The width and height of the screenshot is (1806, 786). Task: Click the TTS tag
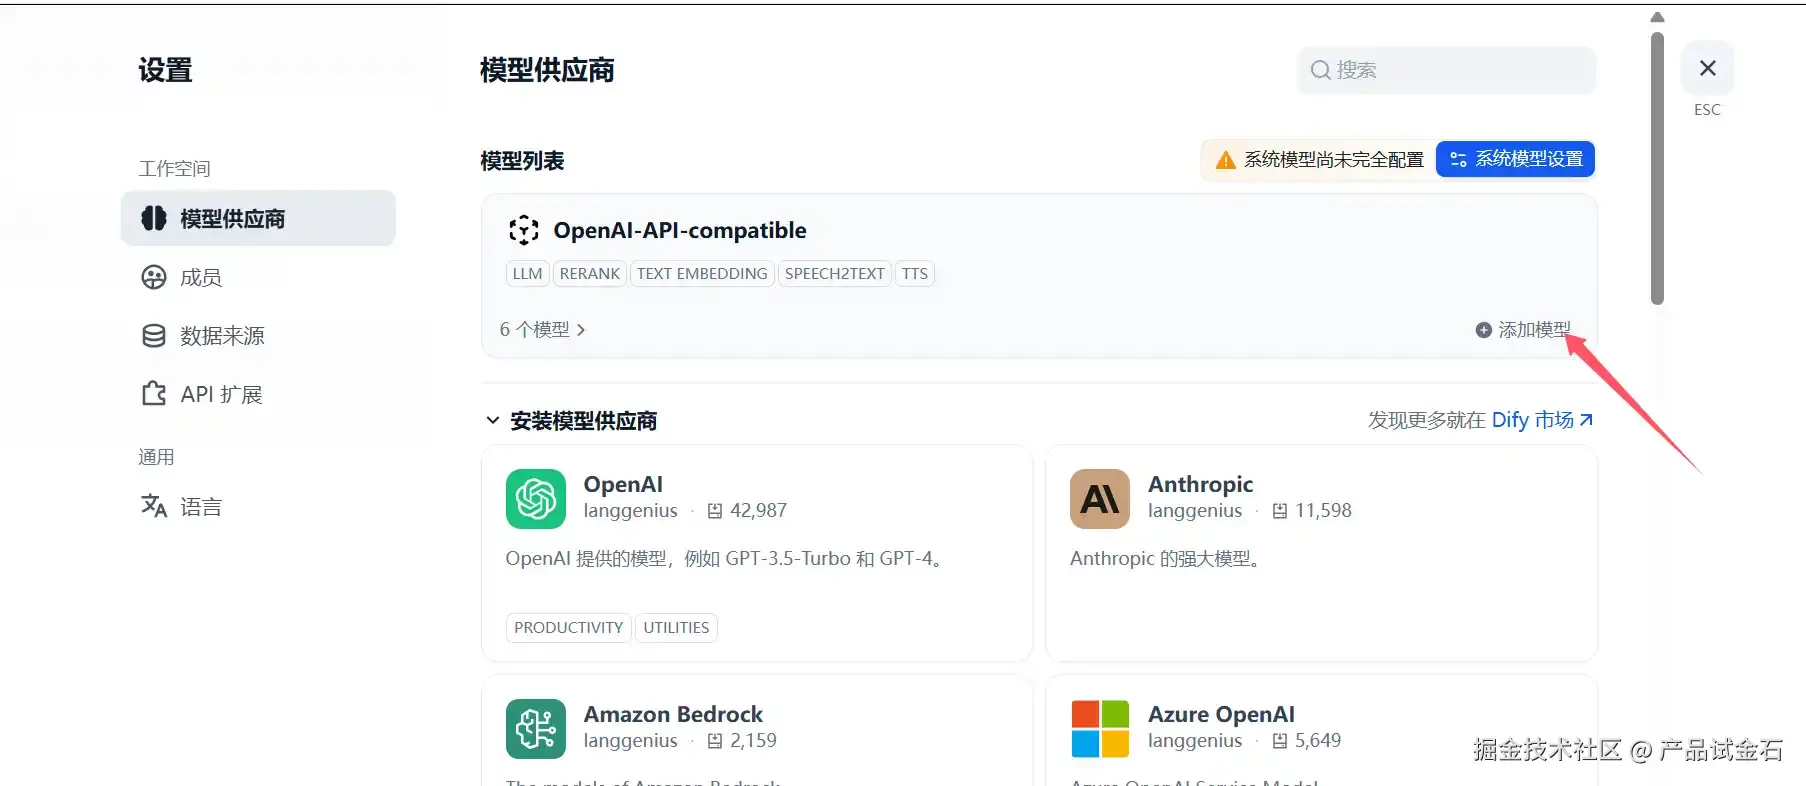pos(915,274)
